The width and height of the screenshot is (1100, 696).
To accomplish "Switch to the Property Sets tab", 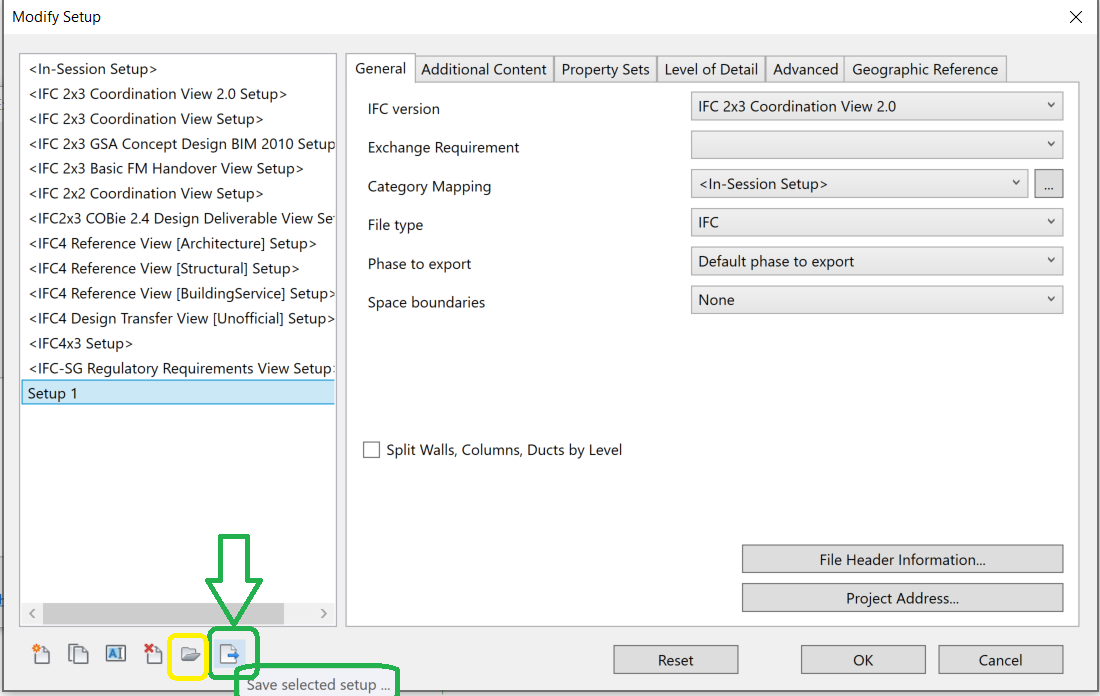I will pyautogui.click(x=605, y=68).
